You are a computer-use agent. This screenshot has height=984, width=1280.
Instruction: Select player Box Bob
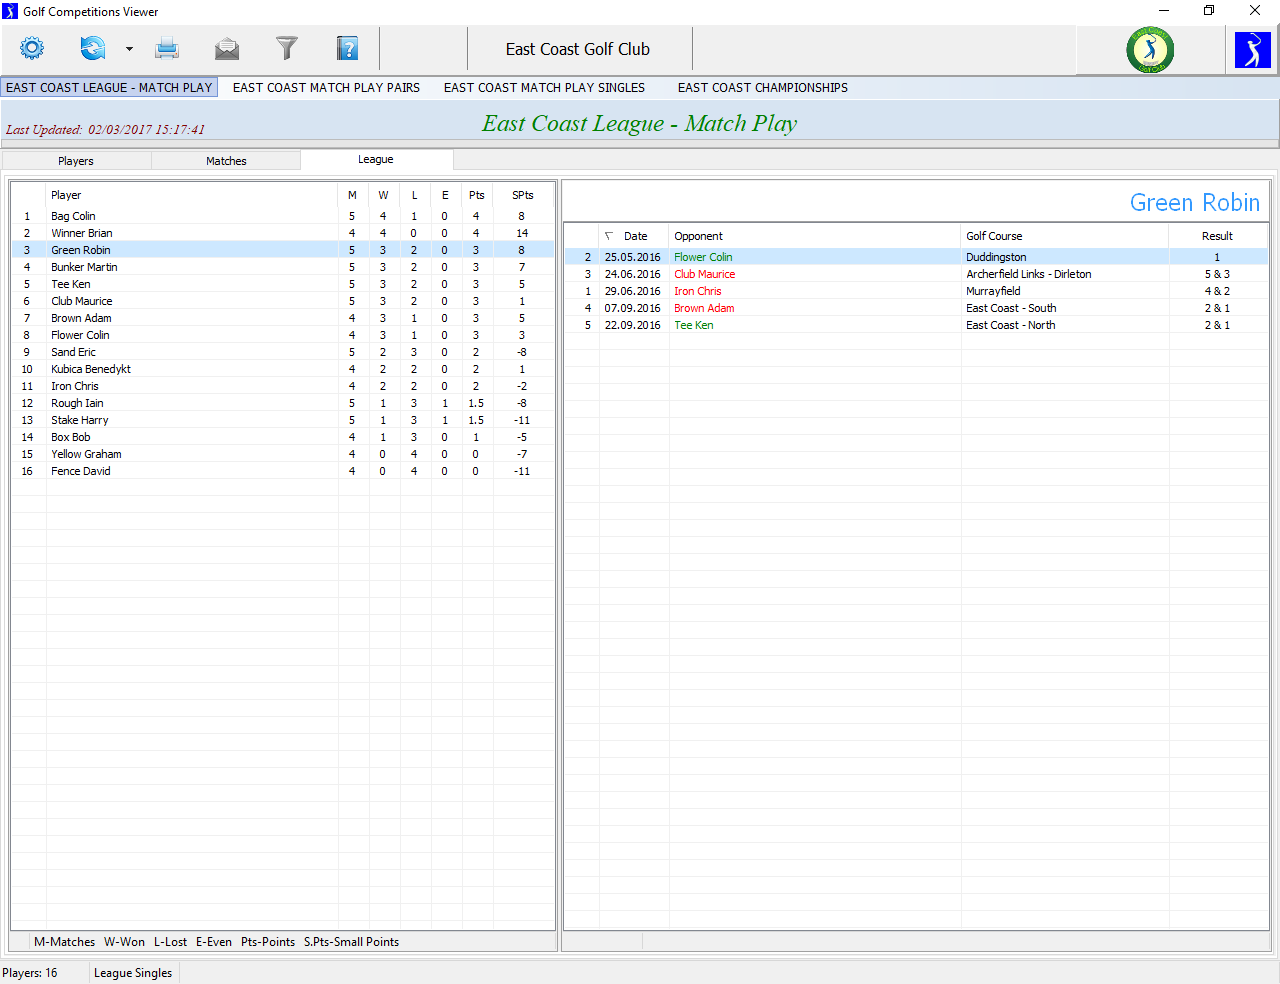282,437
